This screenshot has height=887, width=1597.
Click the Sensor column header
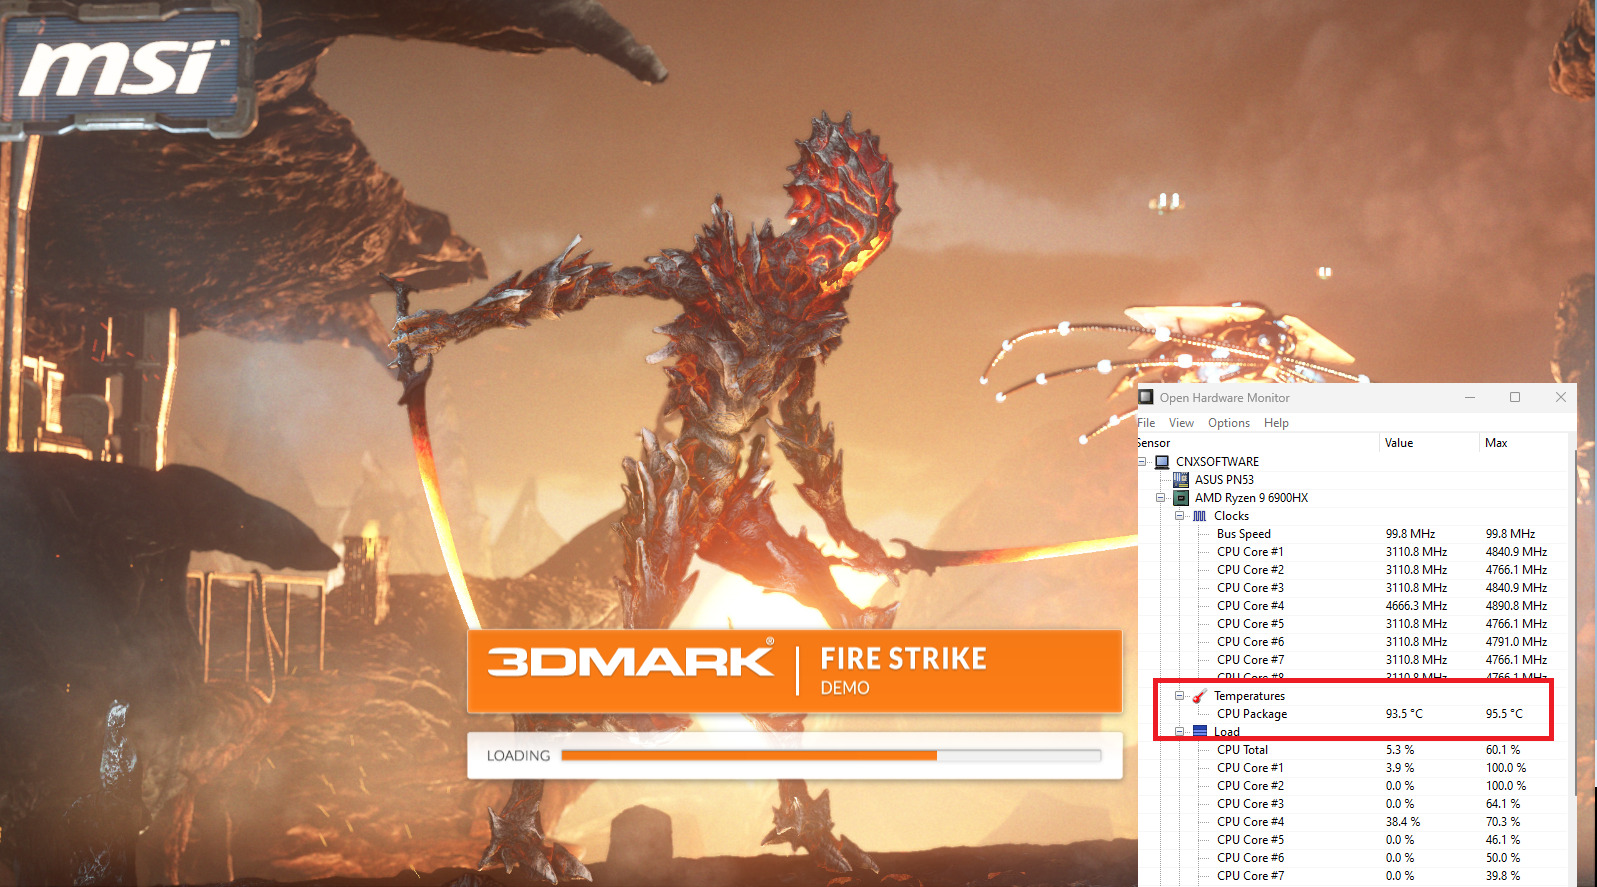click(x=1257, y=443)
